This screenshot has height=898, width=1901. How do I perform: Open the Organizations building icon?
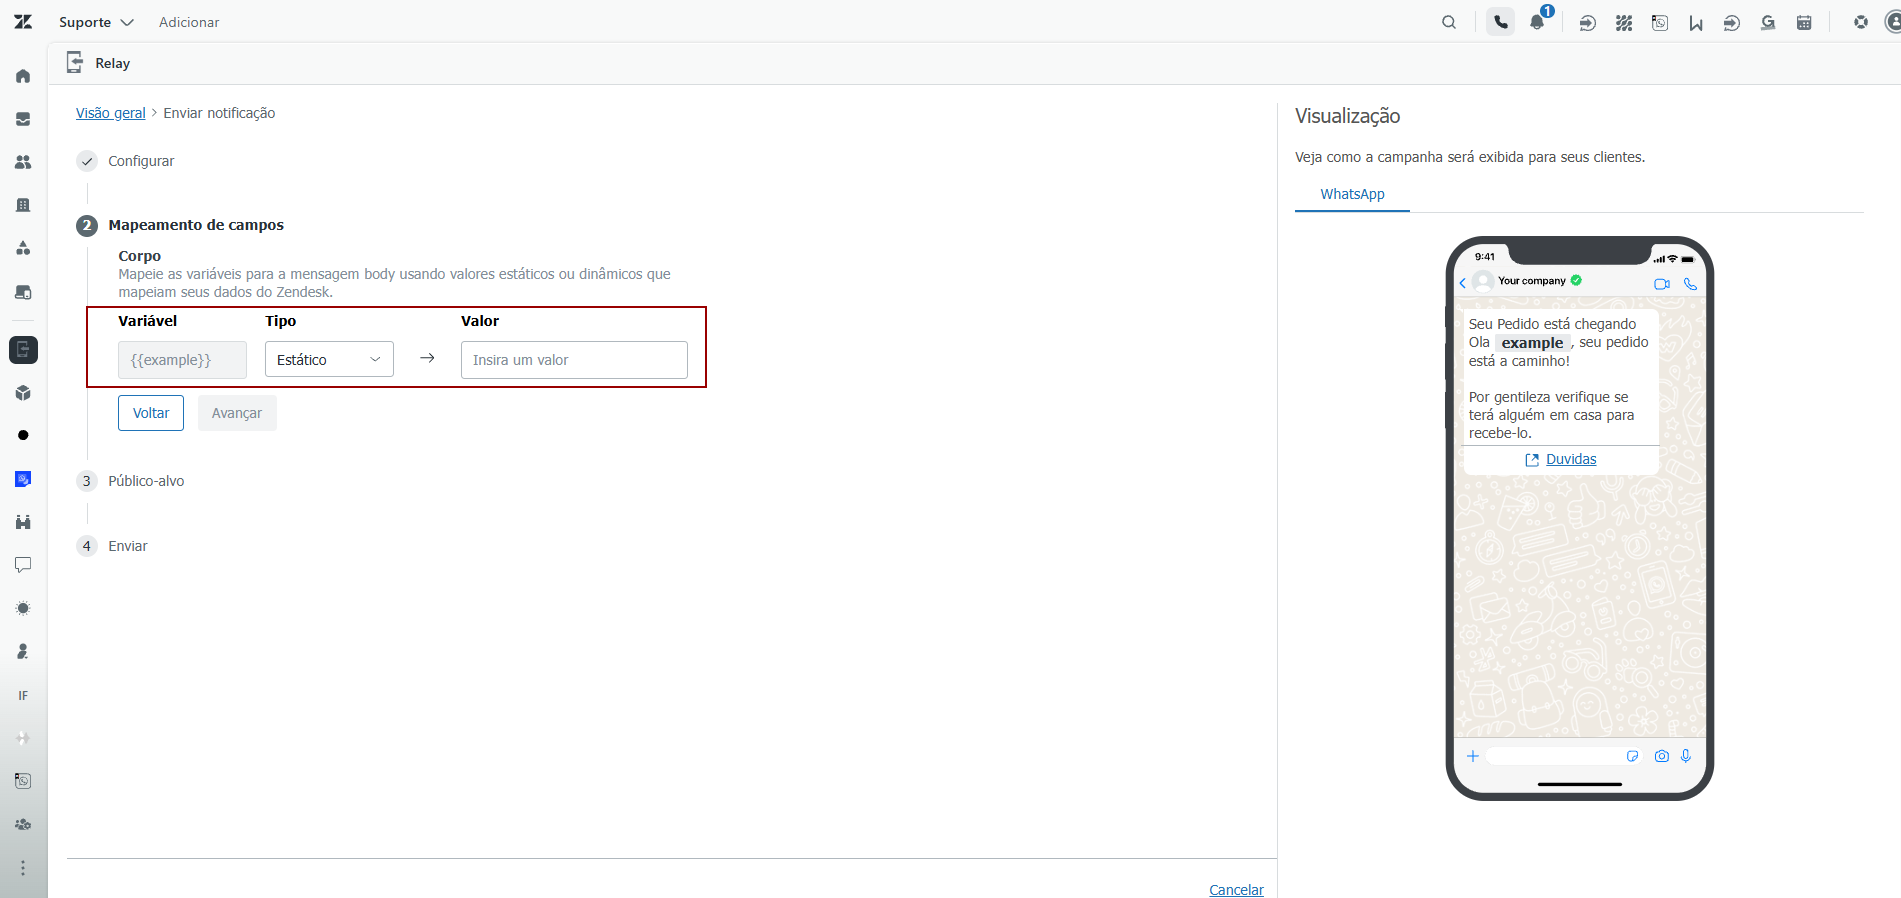(x=23, y=205)
